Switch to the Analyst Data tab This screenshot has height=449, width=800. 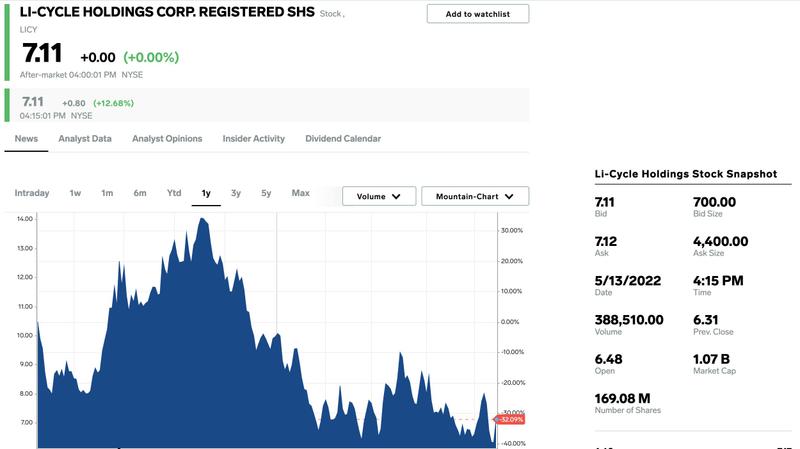click(85, 139)
